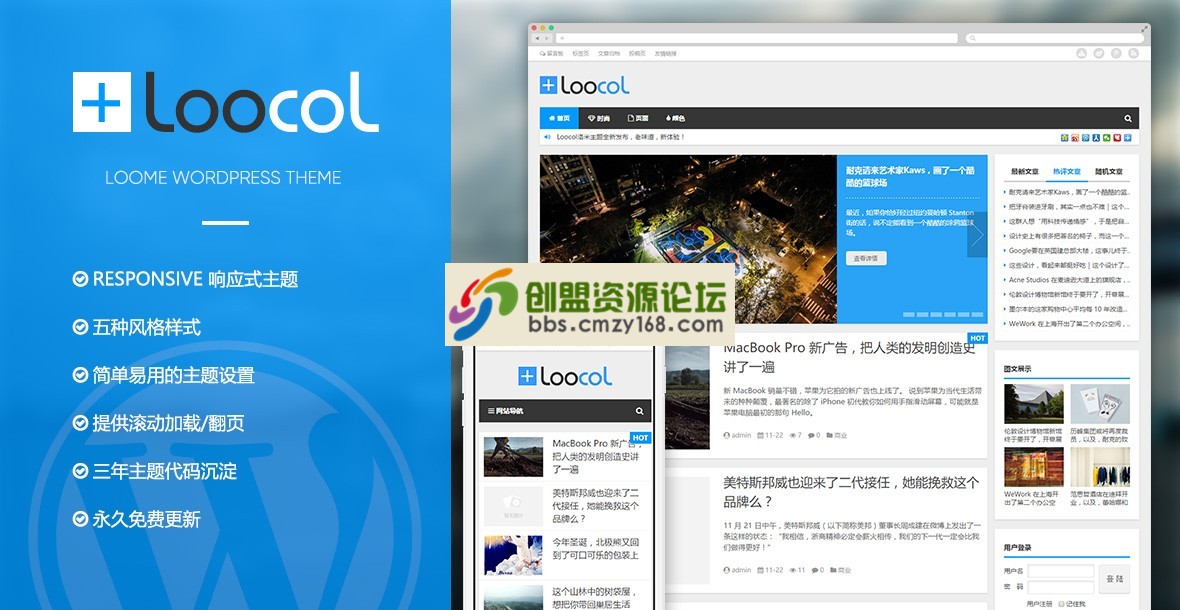Image resolution: width=1180 pixels, height=610 pixels.
Task: Click the 用户名 input field
Action: point(1060,571)
